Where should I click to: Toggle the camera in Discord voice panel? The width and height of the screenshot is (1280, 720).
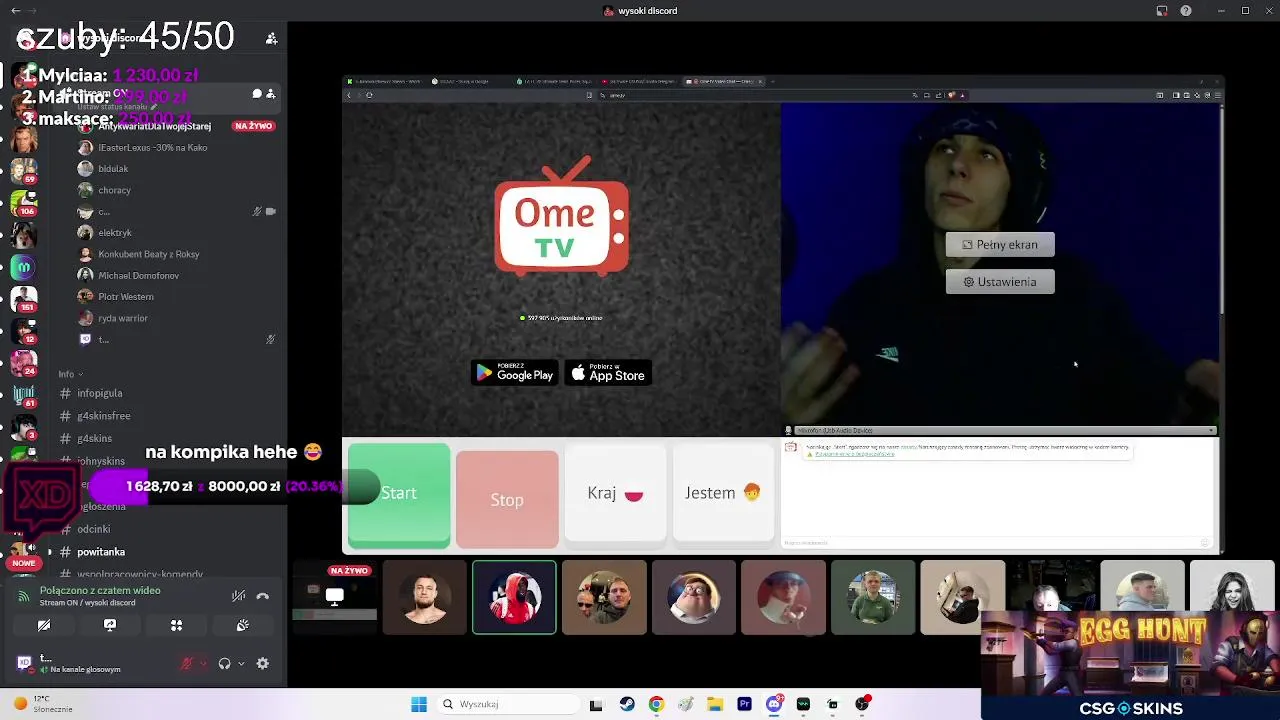[44, 625]
